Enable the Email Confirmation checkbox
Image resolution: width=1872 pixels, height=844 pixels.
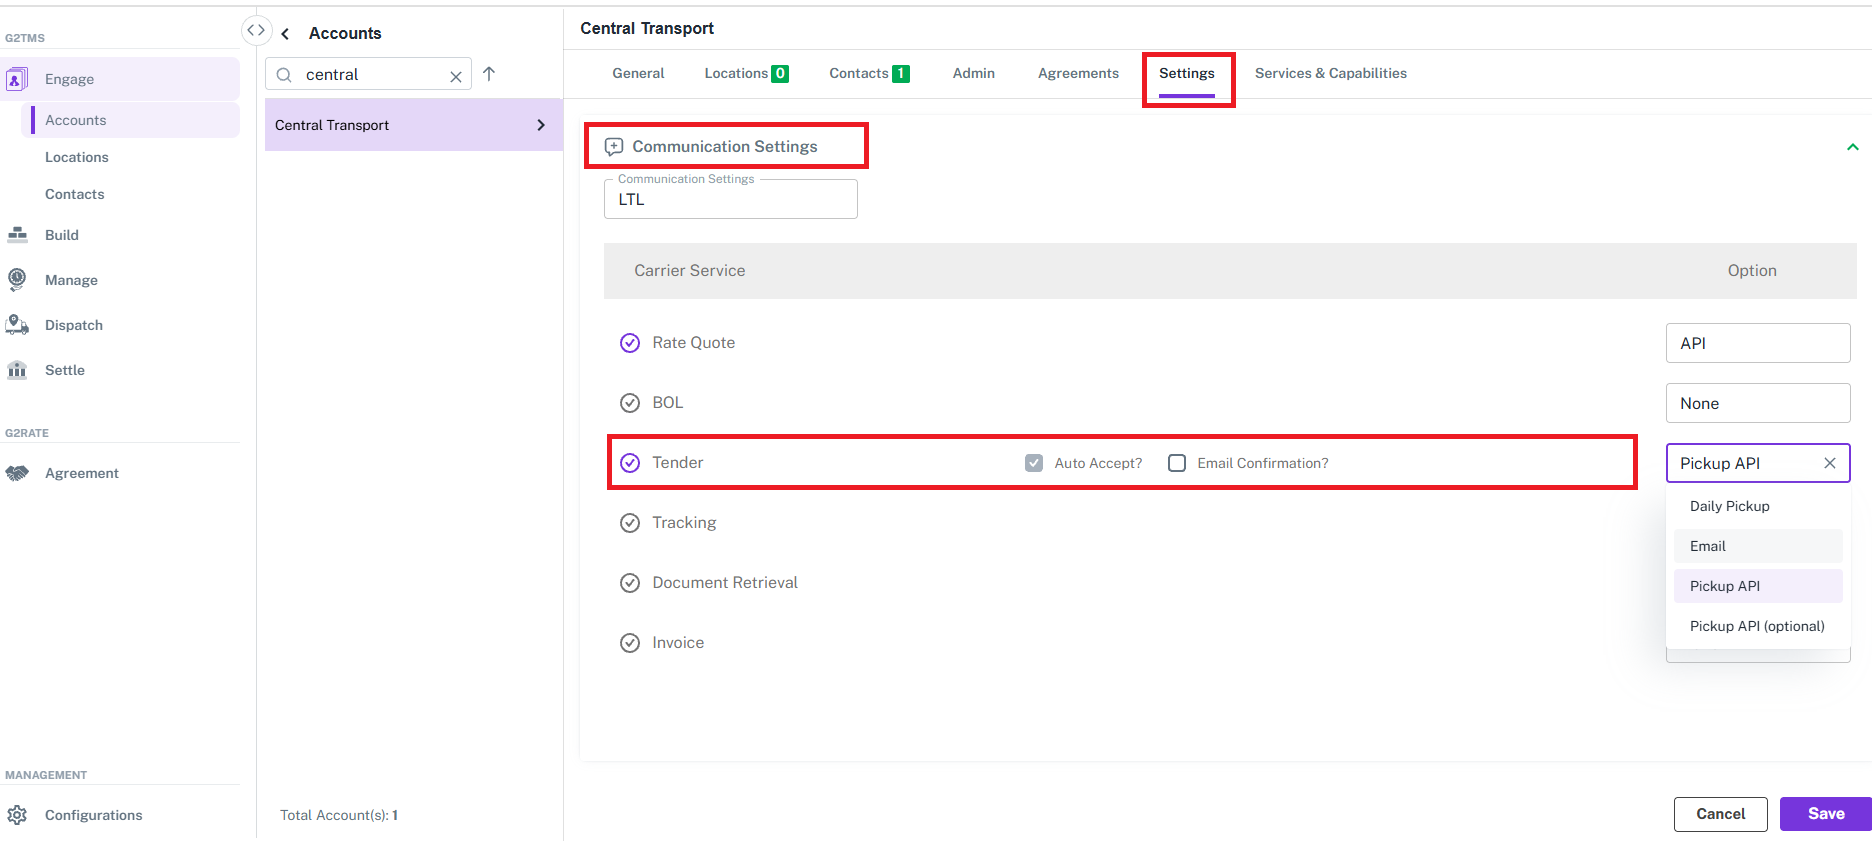pos(1177,463)
